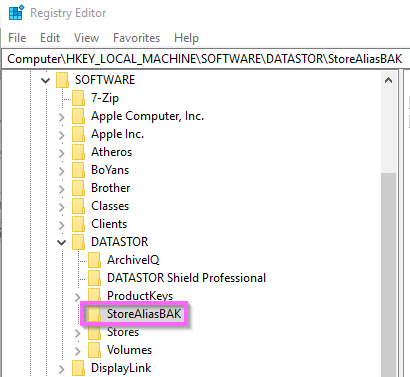Select the SOFTWARE key label
Screen dimensions: 410x377
point(105,80)
